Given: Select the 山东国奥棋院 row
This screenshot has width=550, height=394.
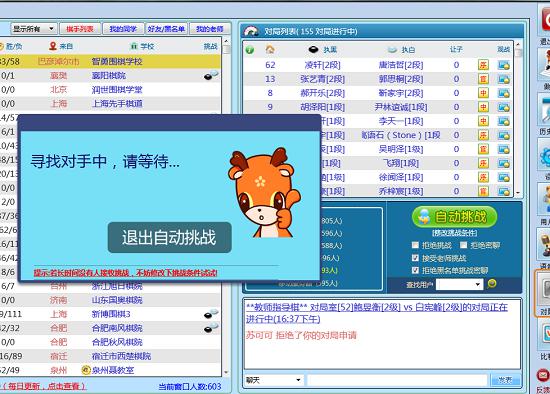Looking at the screenshot, I should click(x=110, y=300).
